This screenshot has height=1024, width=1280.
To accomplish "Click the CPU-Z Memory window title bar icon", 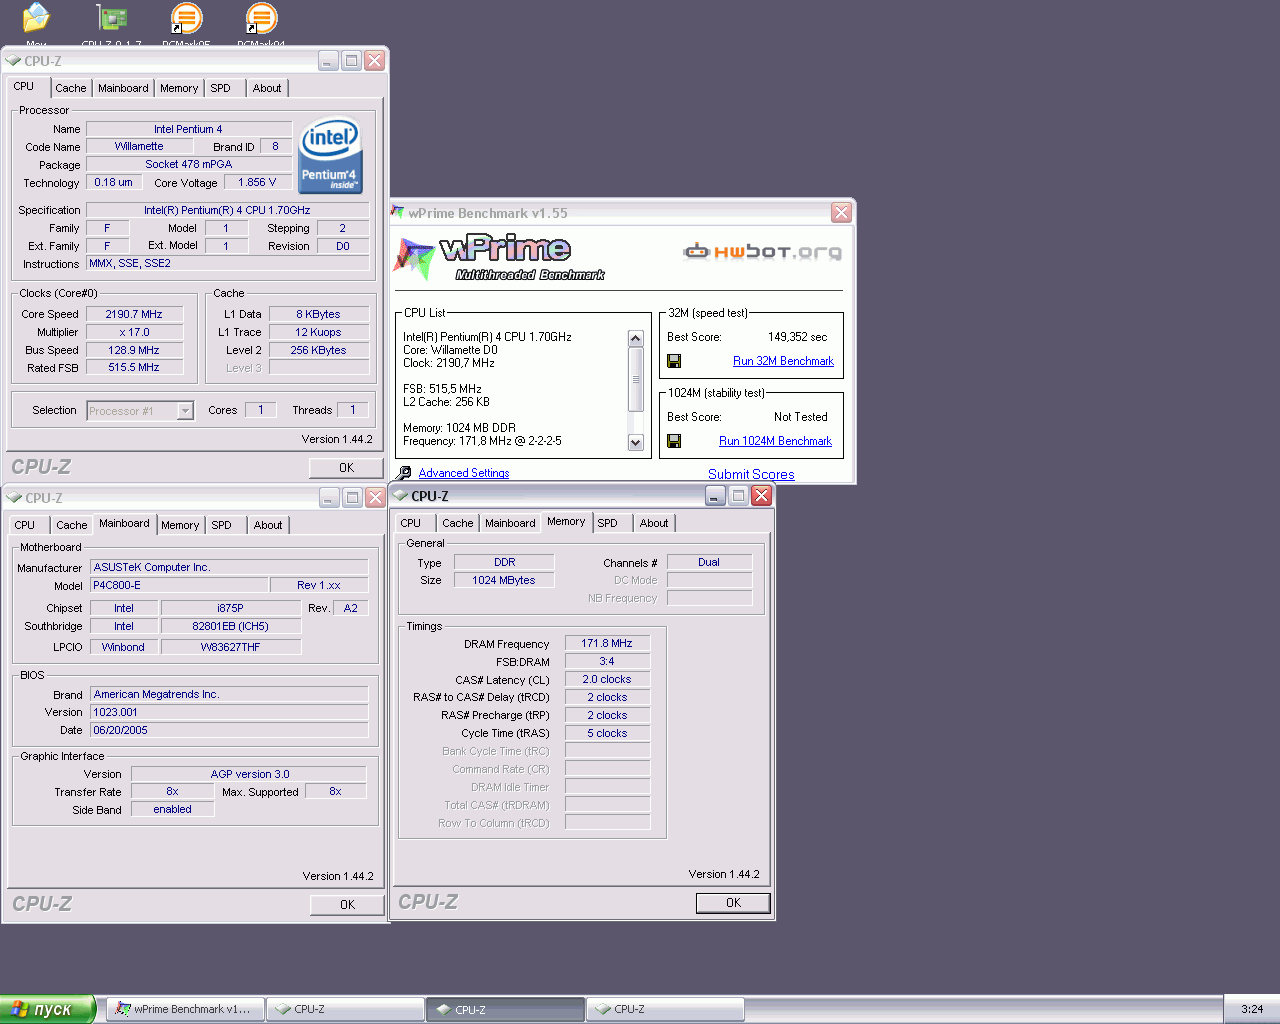I will (401, 496).
